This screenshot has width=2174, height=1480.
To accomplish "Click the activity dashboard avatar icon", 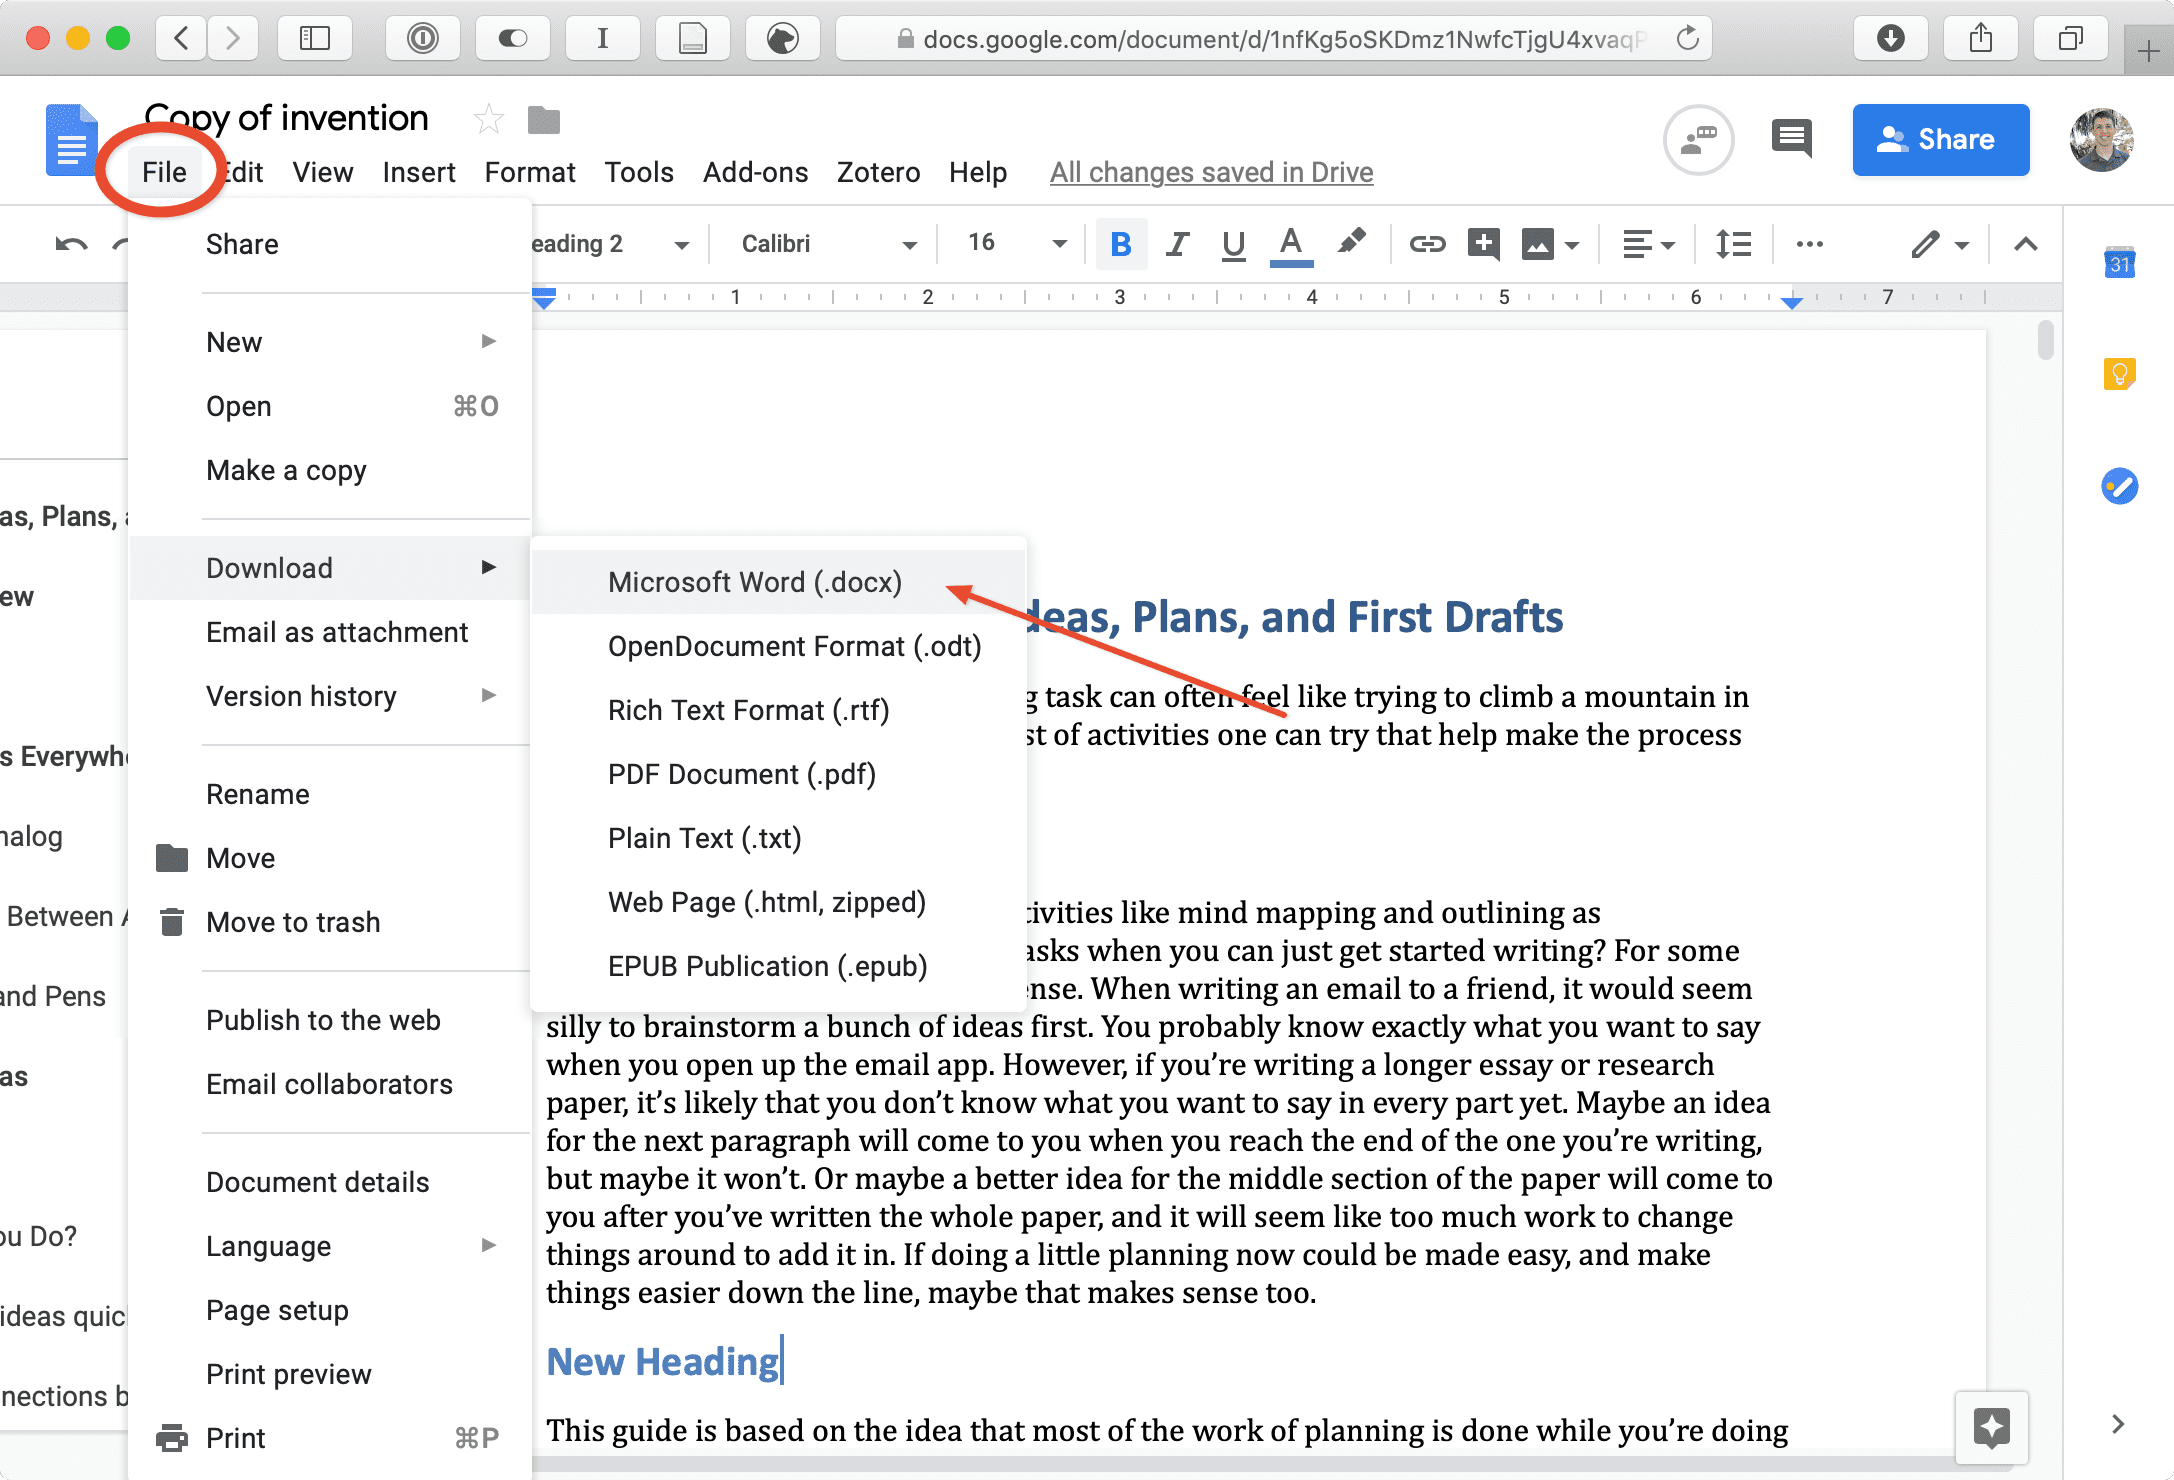I will pos(1698,139).
